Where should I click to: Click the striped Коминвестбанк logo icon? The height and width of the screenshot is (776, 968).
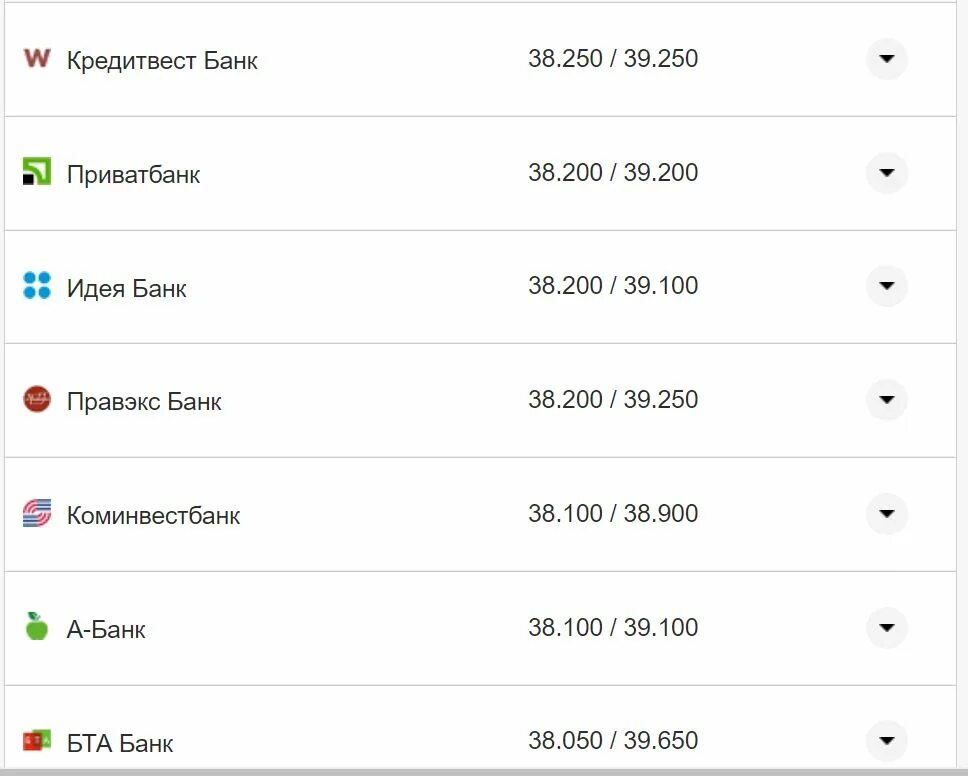click(37, 514)
